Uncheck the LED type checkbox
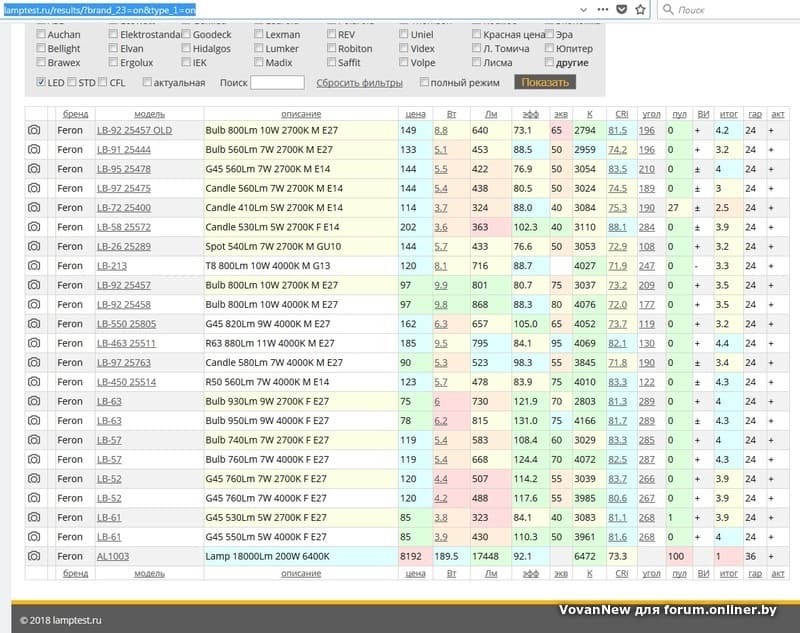 pos(41,83)
